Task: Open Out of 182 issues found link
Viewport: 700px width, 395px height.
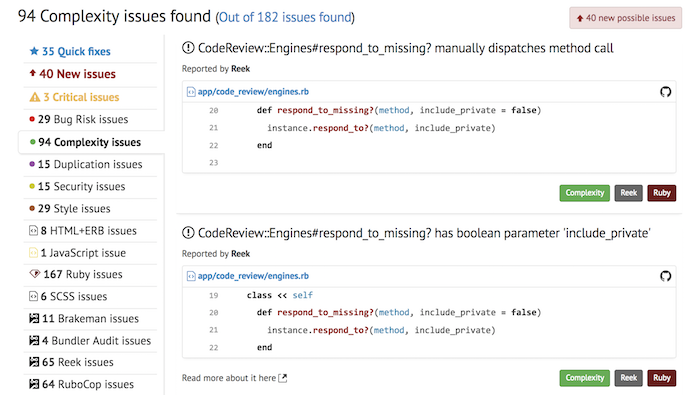Action: pos(285,17)
